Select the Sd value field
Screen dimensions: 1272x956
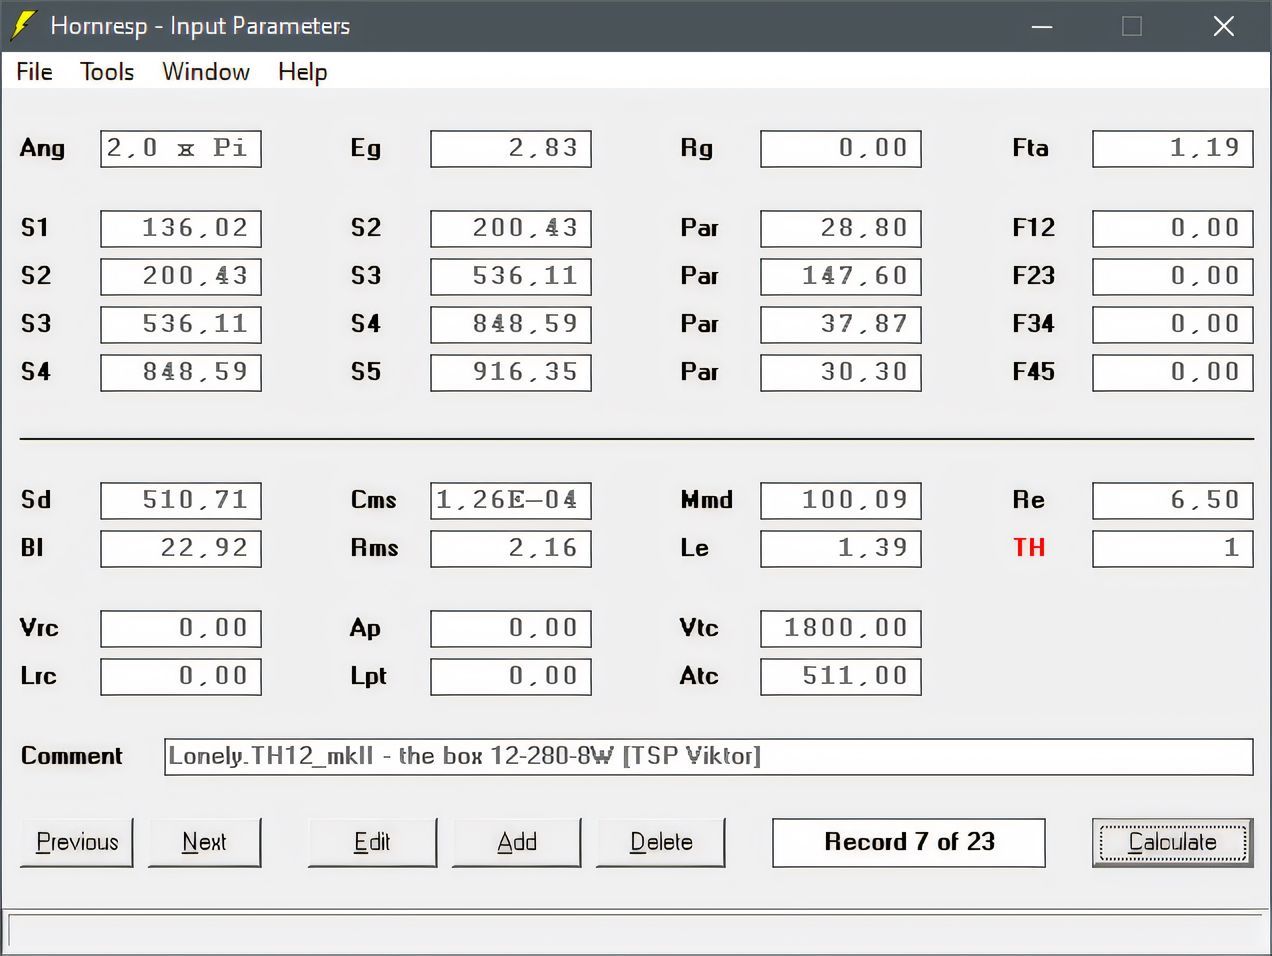(180, 500)
